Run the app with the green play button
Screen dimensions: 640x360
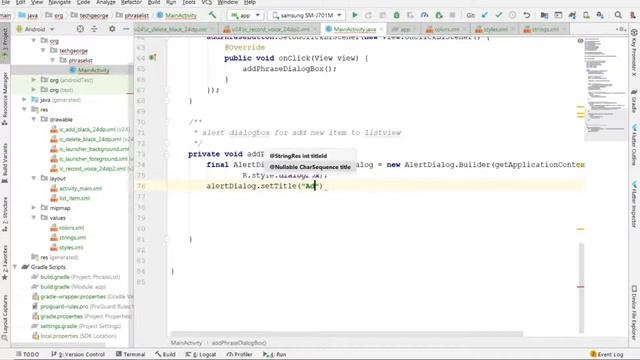(354, 15)
